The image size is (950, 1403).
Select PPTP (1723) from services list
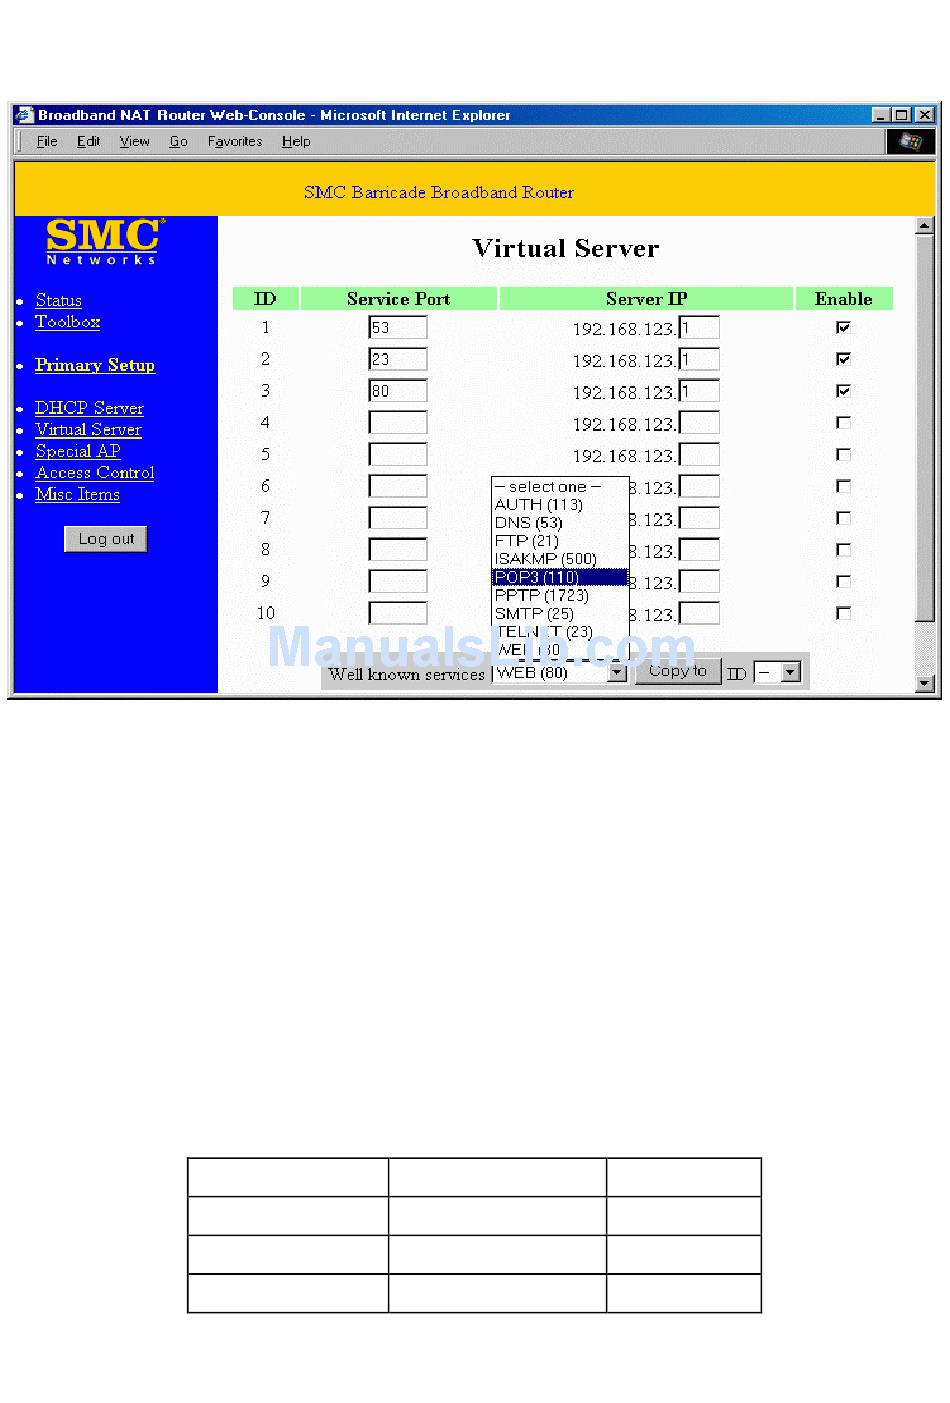[x=560, y=595]
